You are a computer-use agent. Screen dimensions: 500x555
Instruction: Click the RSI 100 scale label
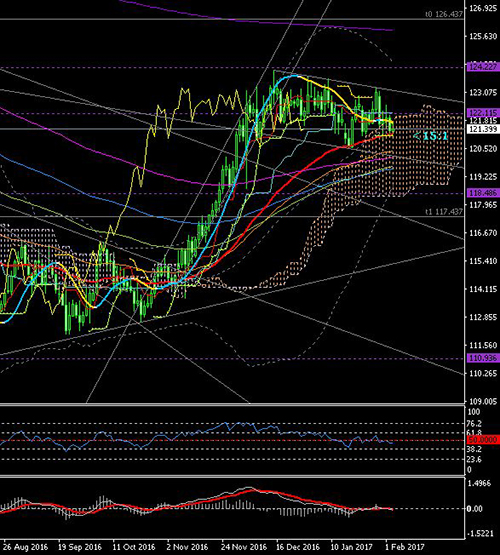click(x=474, y=412)
